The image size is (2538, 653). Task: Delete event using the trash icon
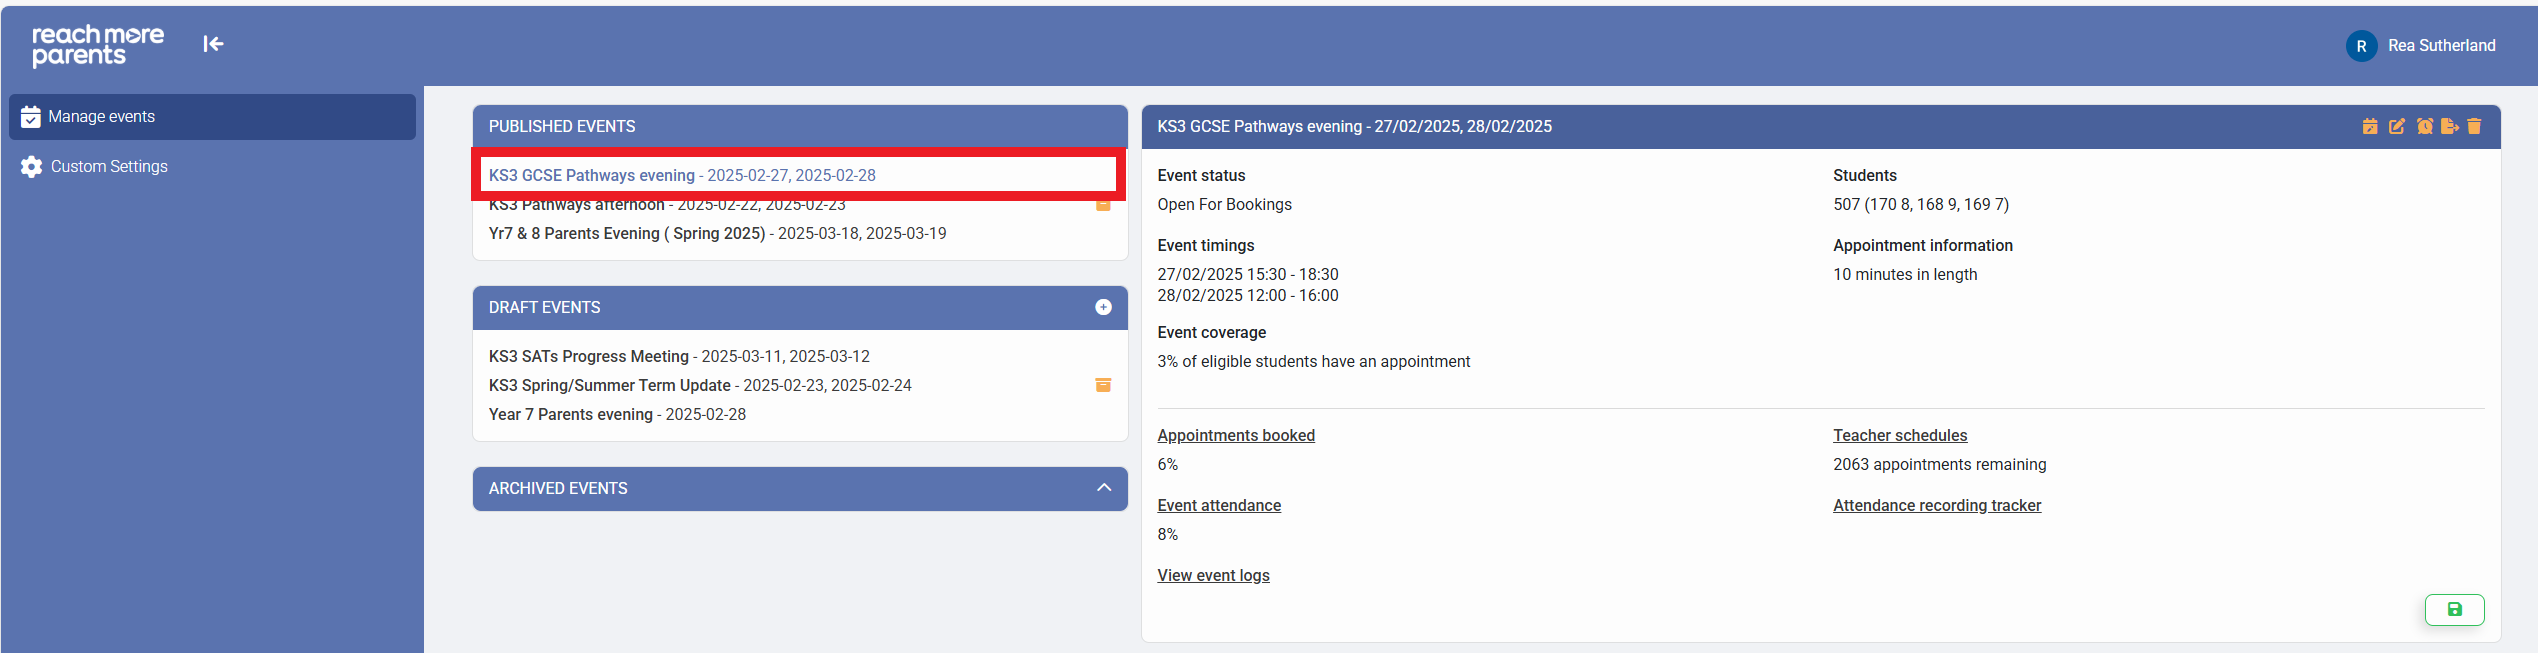tap(2474, 126)
